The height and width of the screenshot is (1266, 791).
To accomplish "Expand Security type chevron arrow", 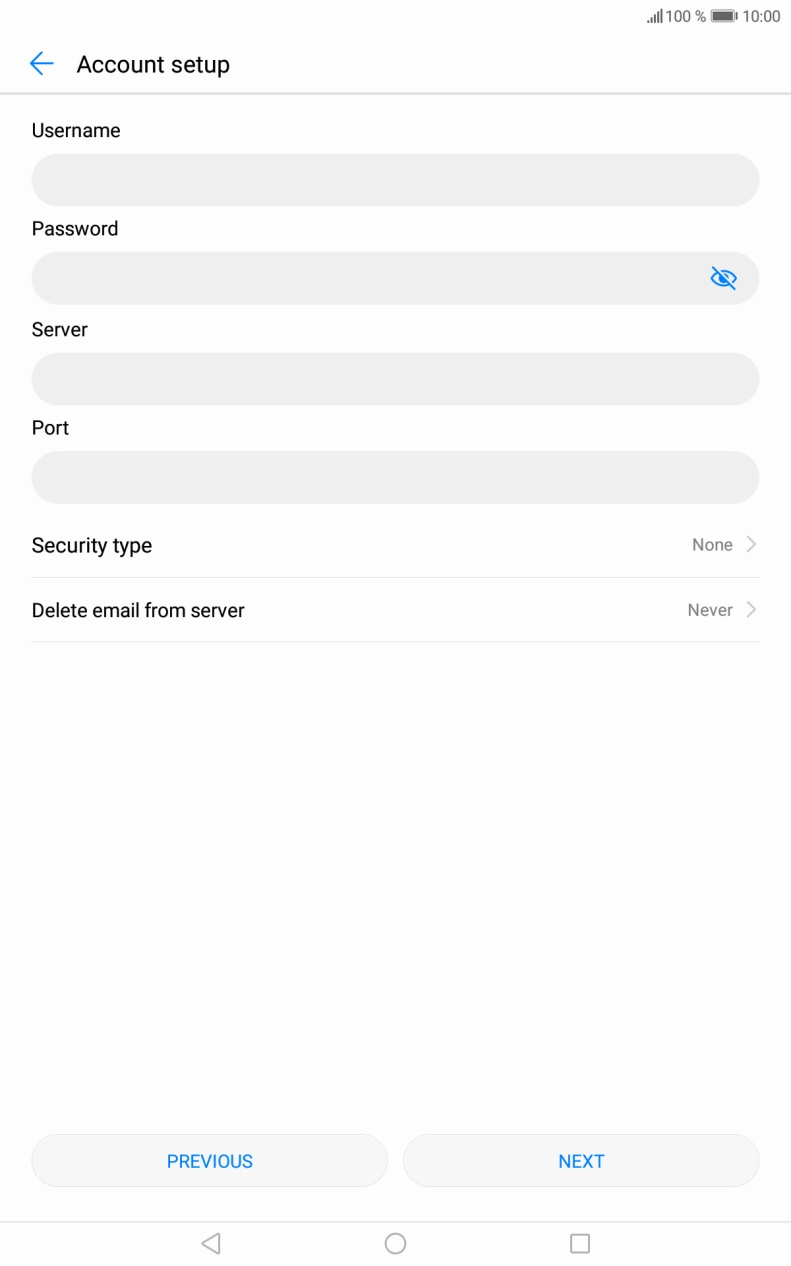I will pyautogui.click(x=751, y=545).
